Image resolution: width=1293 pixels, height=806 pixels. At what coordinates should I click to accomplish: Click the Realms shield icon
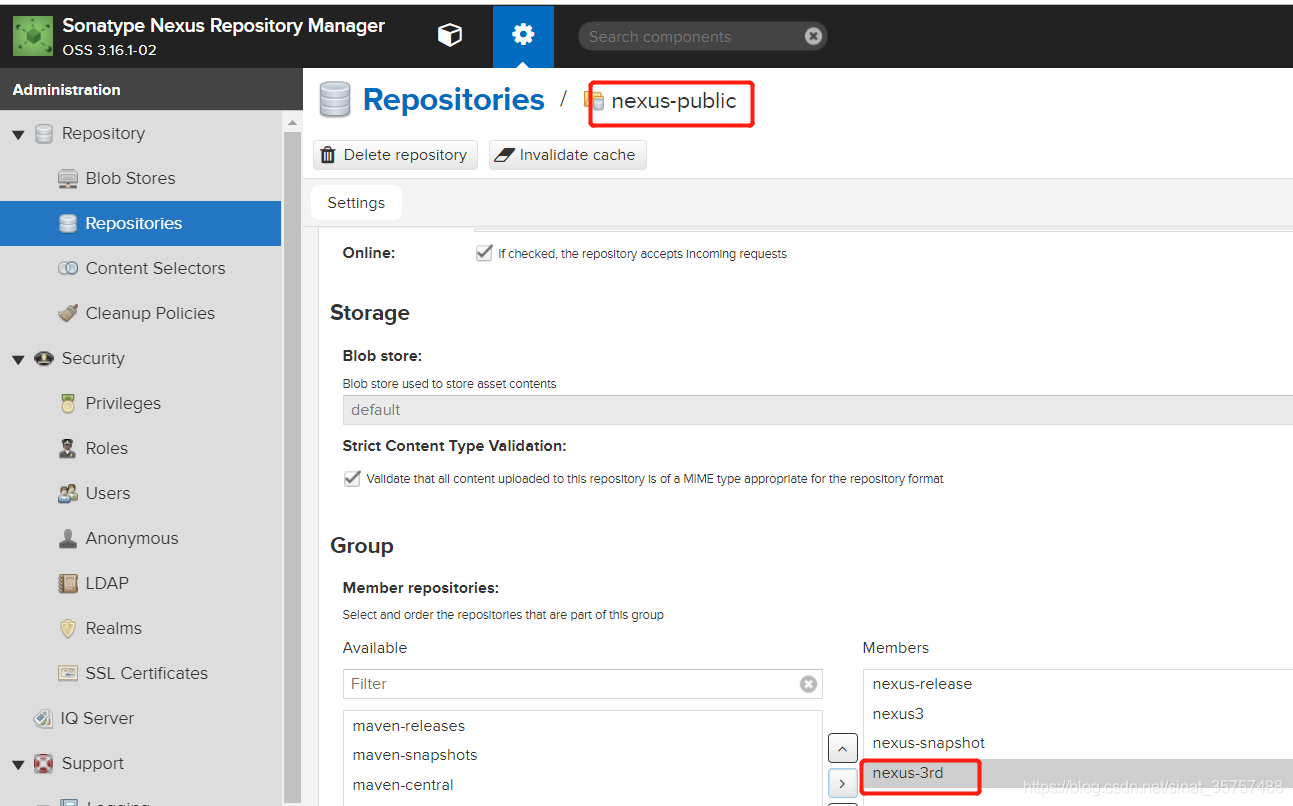click(x=68, y=628)
